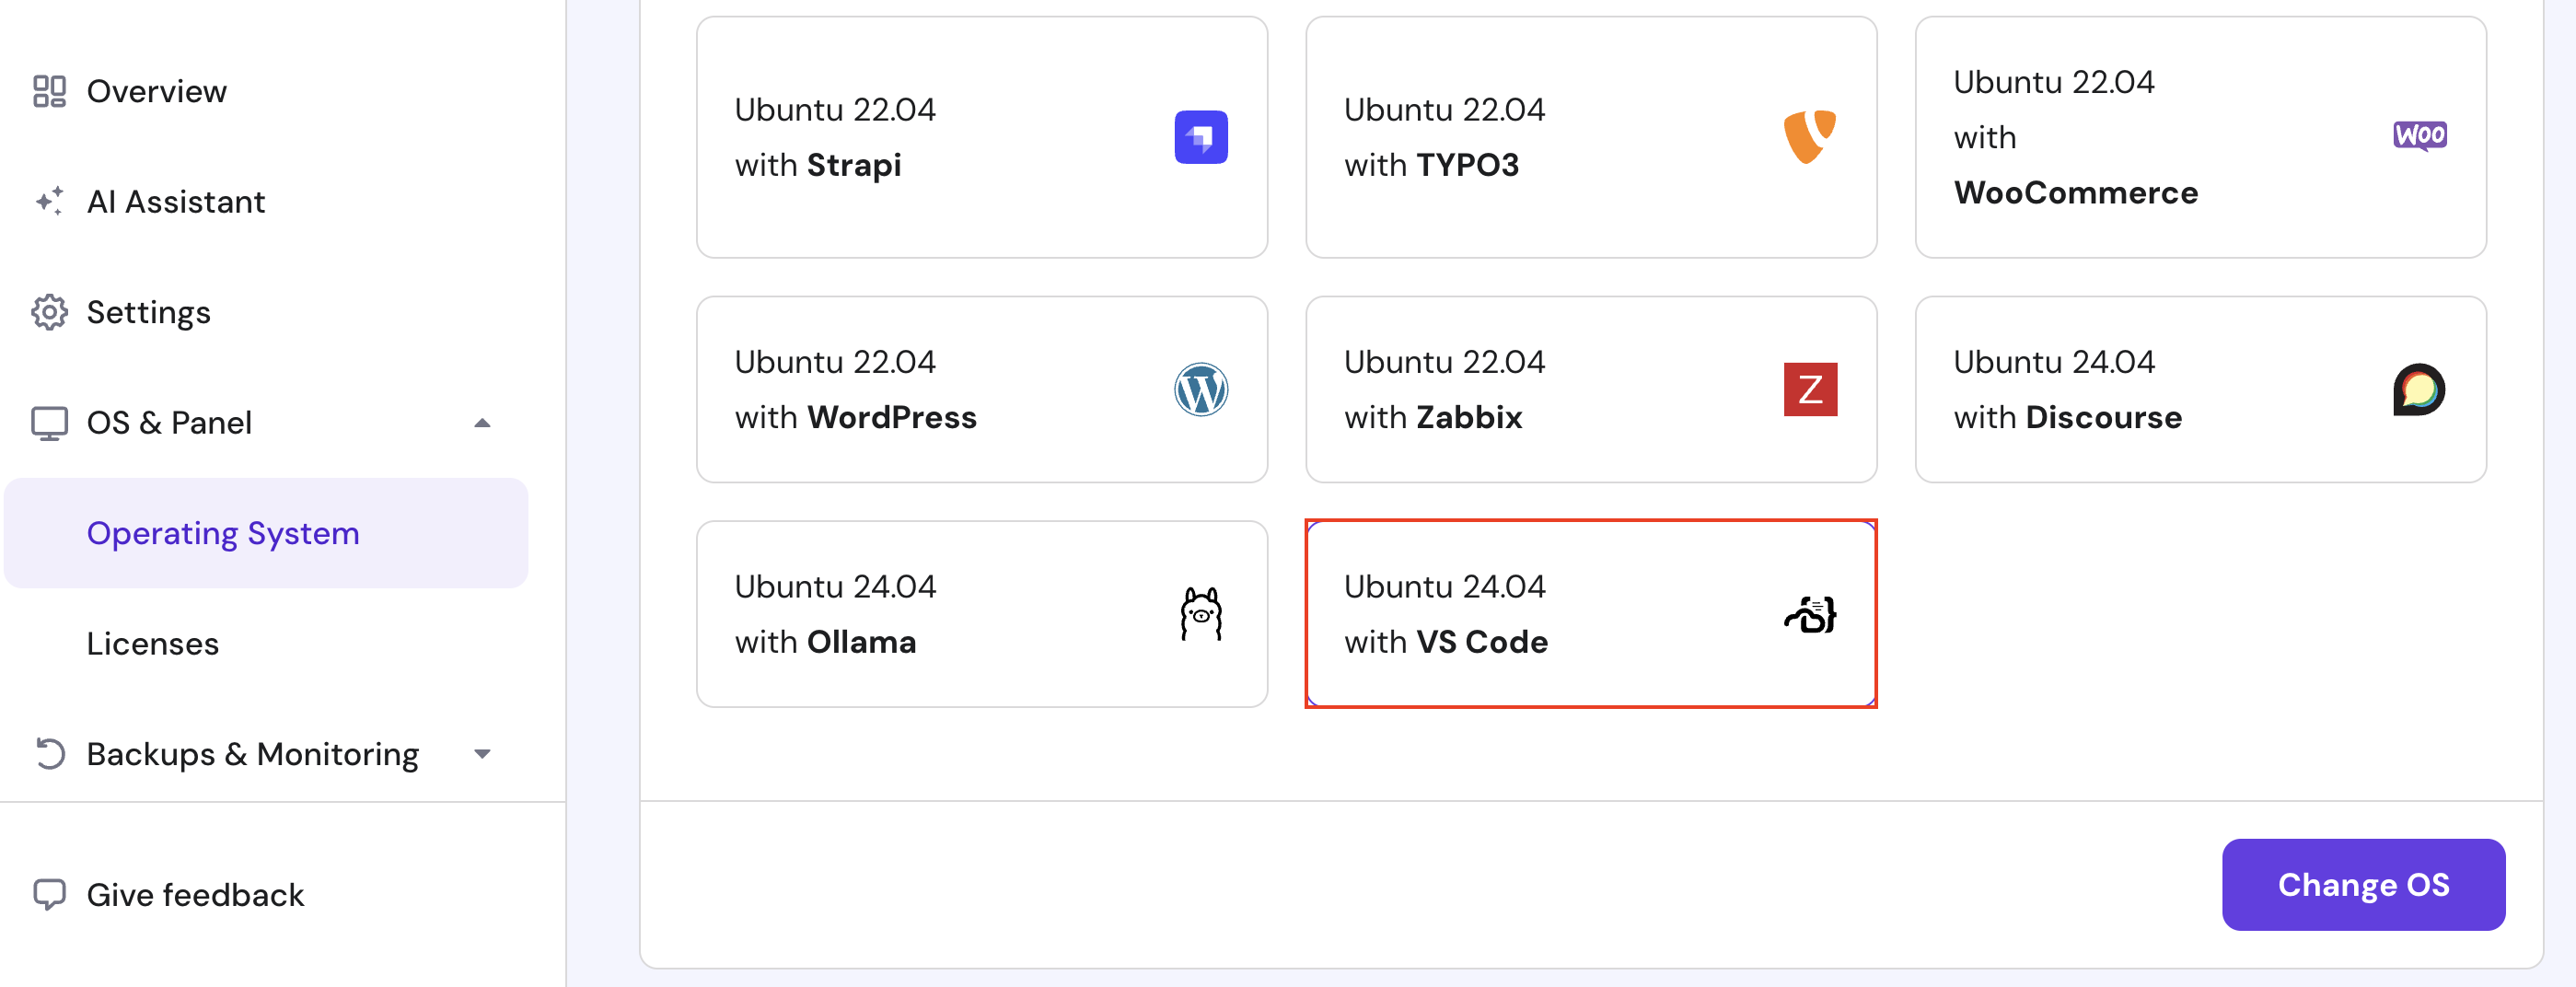The height and width of the screenshot is (987, 2576).
Task: Click the red Zabbix Z icon
Action: tap(1809, 389)
